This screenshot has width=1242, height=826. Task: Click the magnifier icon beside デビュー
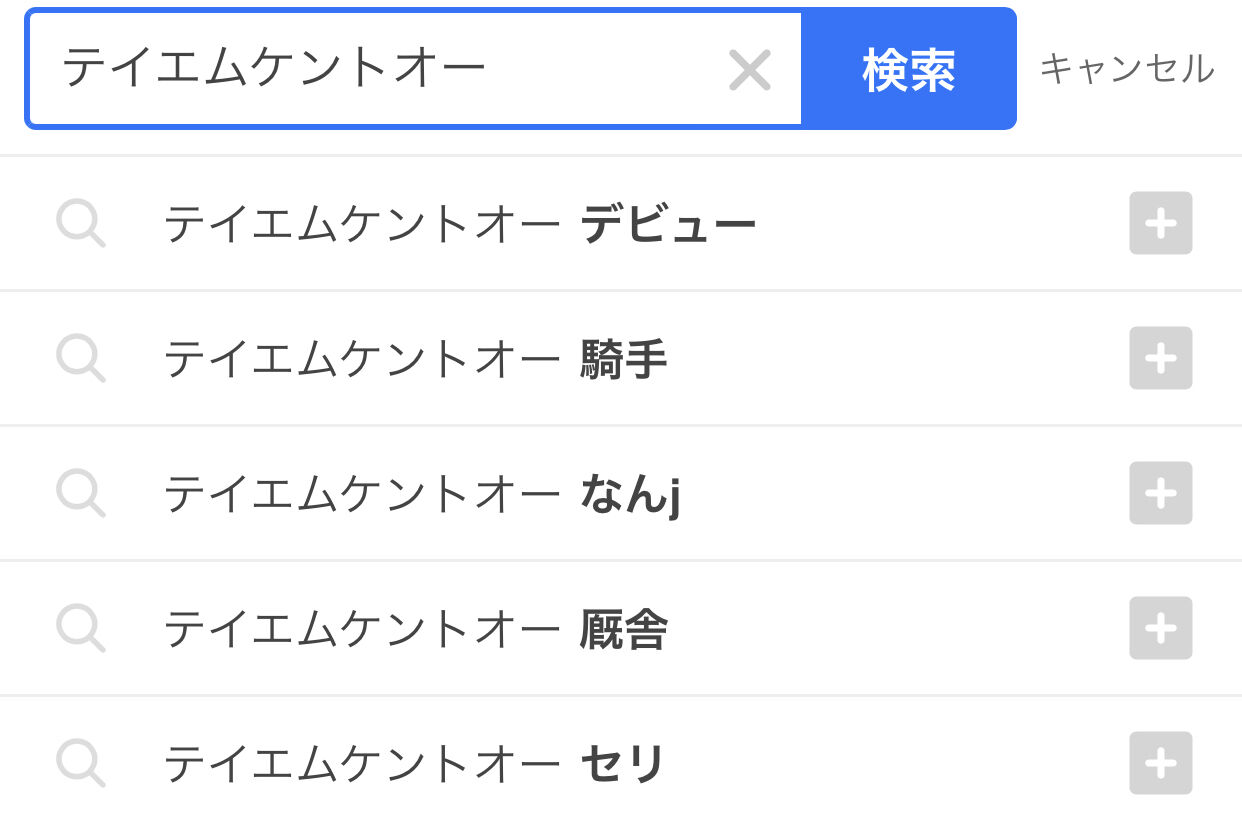click(80, 223)
